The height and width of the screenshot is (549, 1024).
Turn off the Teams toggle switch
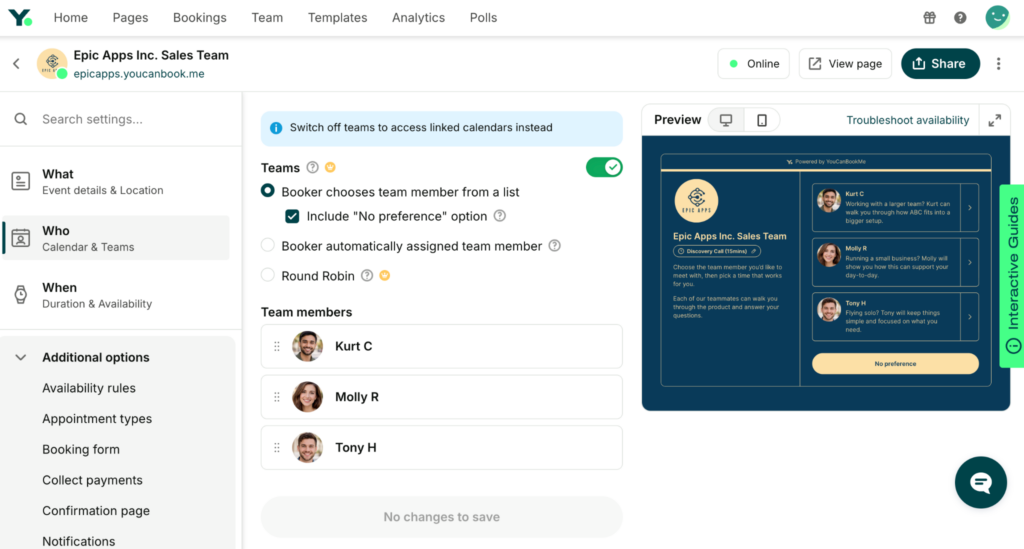[x=604, y=168]
